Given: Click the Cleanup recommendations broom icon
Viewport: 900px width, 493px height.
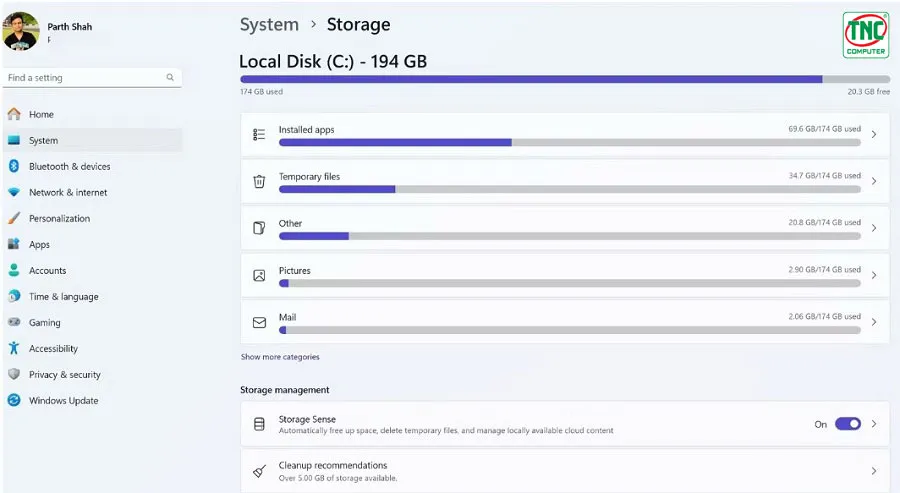Looking at the screenshot, I should pos(259,471).
